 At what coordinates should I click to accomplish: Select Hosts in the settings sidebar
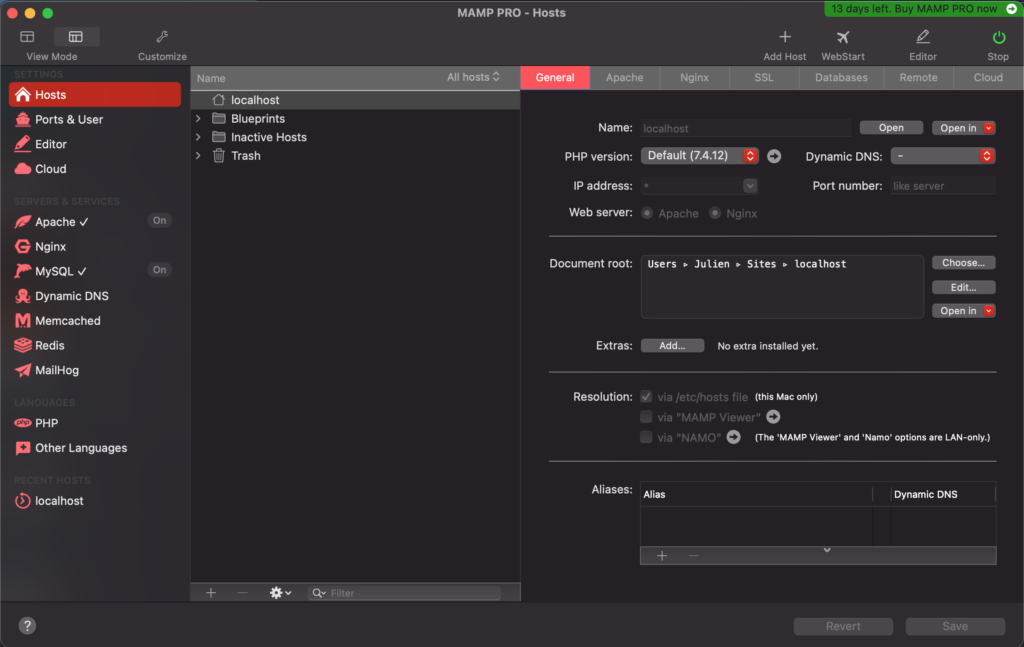95,95
